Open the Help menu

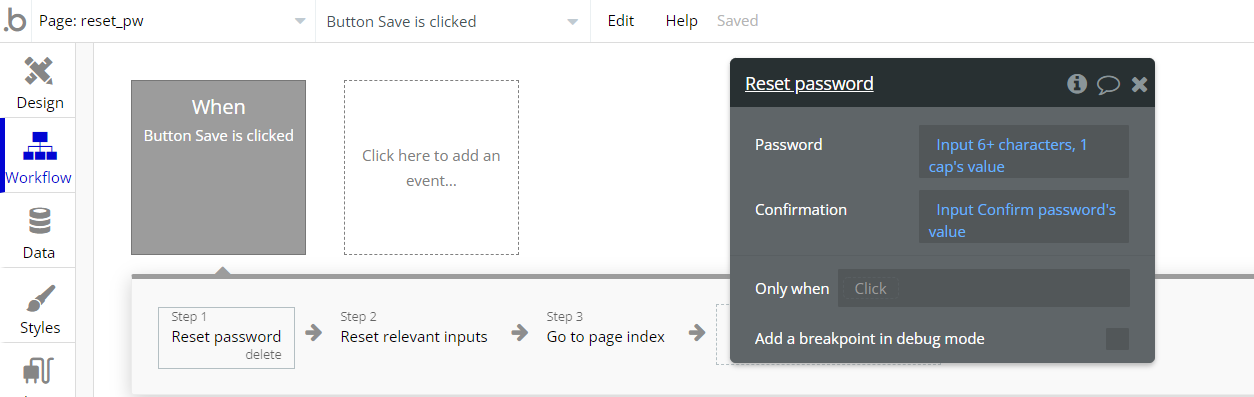click(x=682, y=21)
